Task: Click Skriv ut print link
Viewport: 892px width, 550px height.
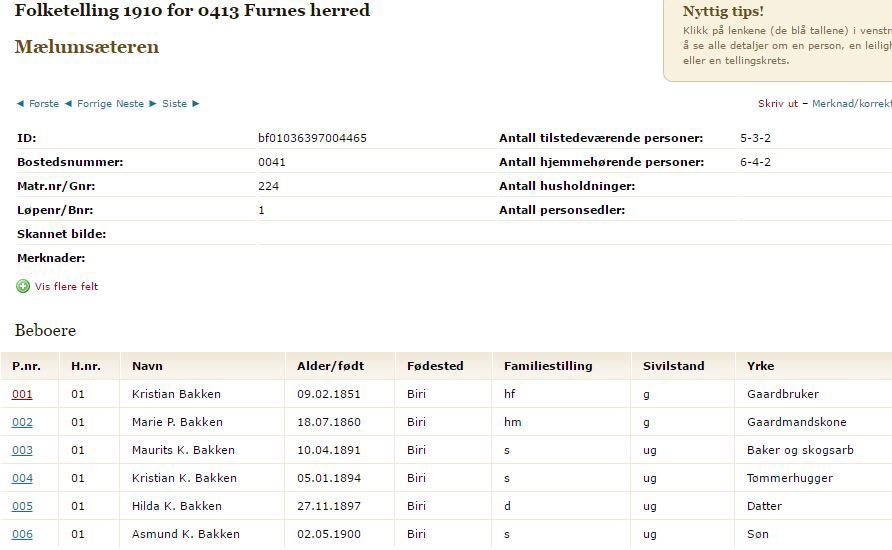Action: [x=778, y=104]
